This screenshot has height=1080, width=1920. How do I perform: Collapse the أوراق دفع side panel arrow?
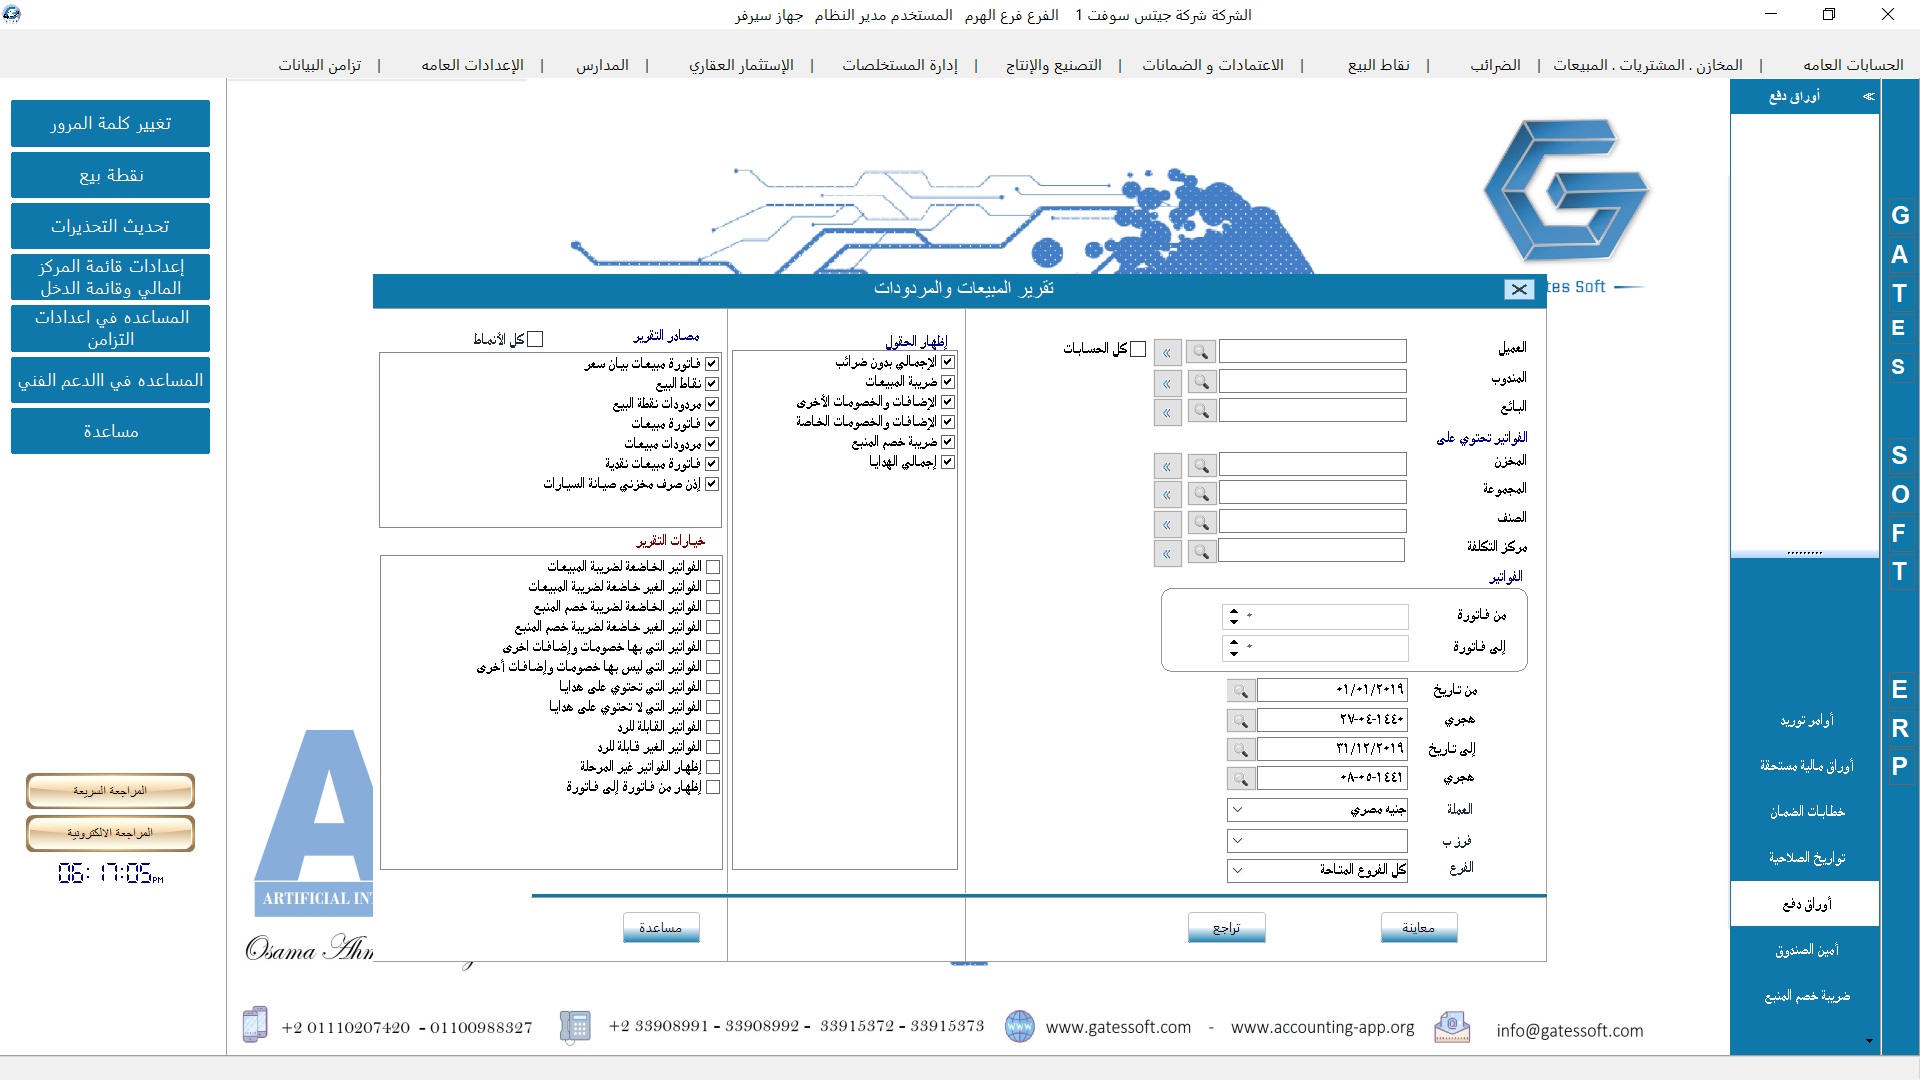click(1868, 96)
